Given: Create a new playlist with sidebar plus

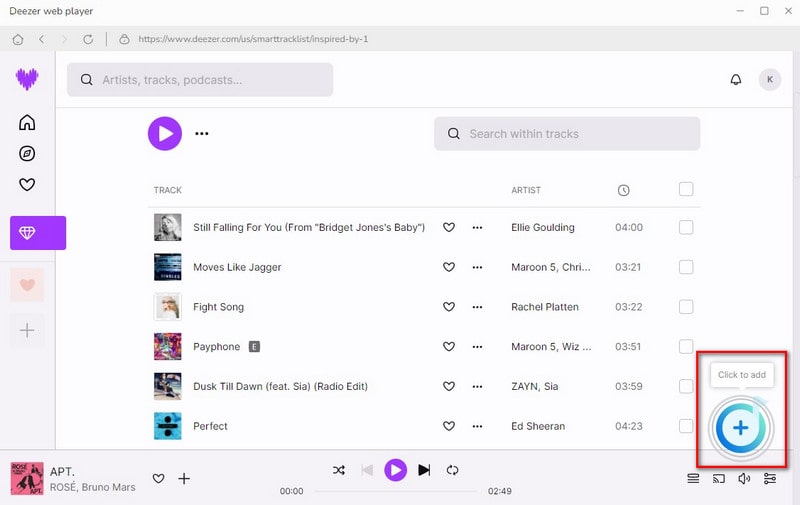Looking at the screenshot, I should pos(27,331).
